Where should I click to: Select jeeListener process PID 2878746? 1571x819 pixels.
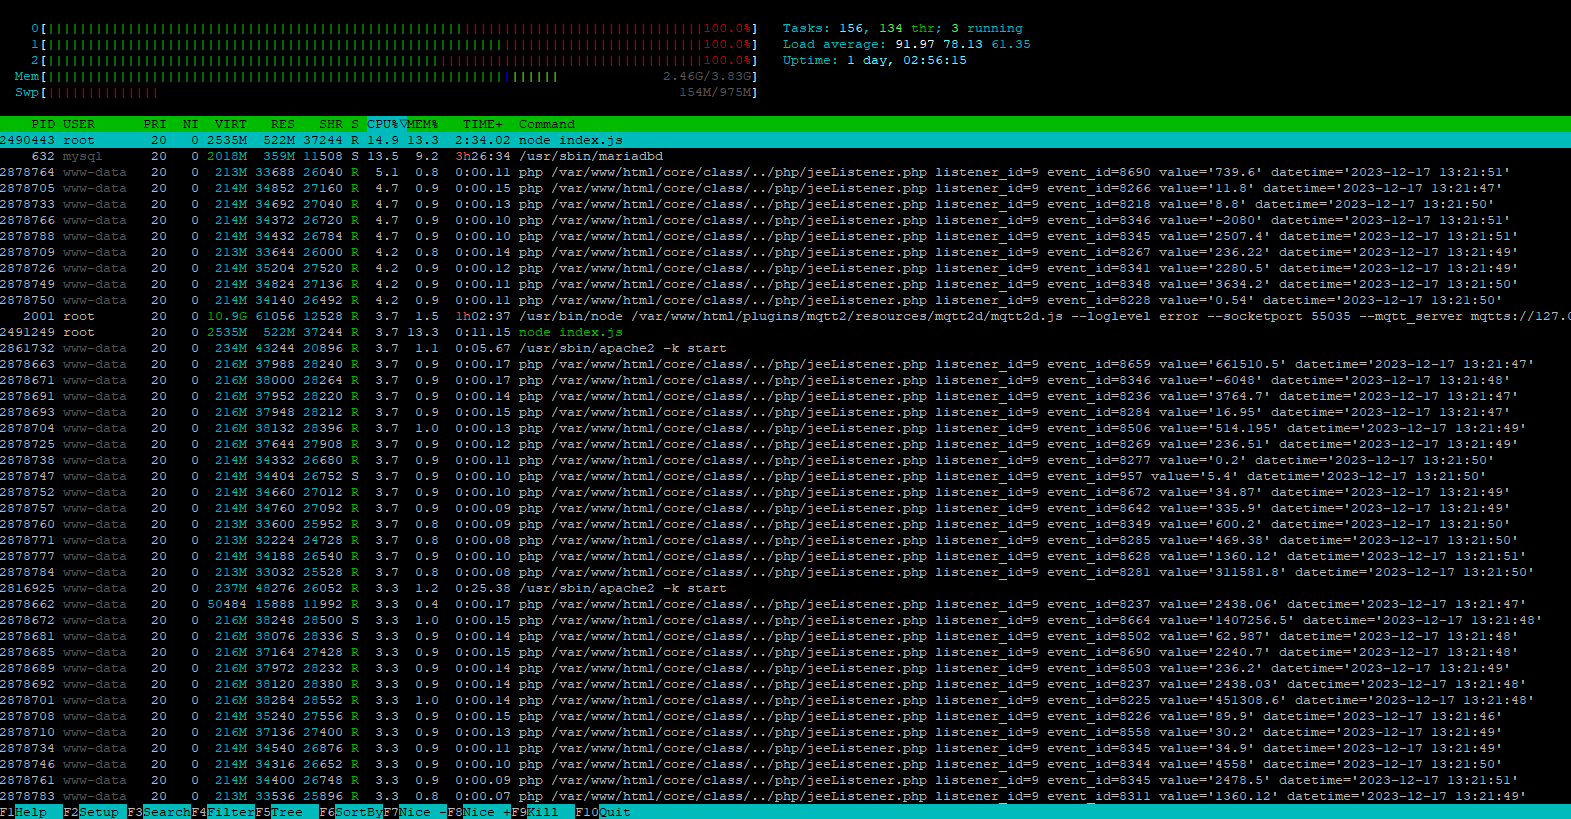point(785,764)
